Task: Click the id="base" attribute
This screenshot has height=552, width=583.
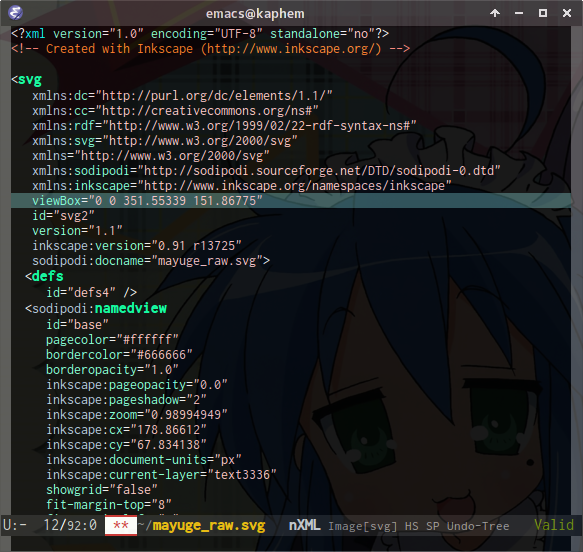Action: (x=77, y=325)
